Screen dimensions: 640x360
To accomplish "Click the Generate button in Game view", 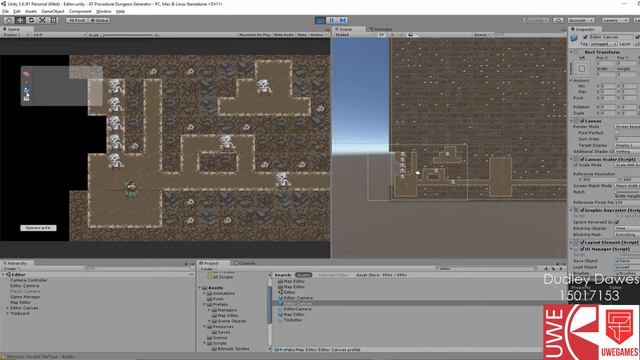I will (38, 228).
